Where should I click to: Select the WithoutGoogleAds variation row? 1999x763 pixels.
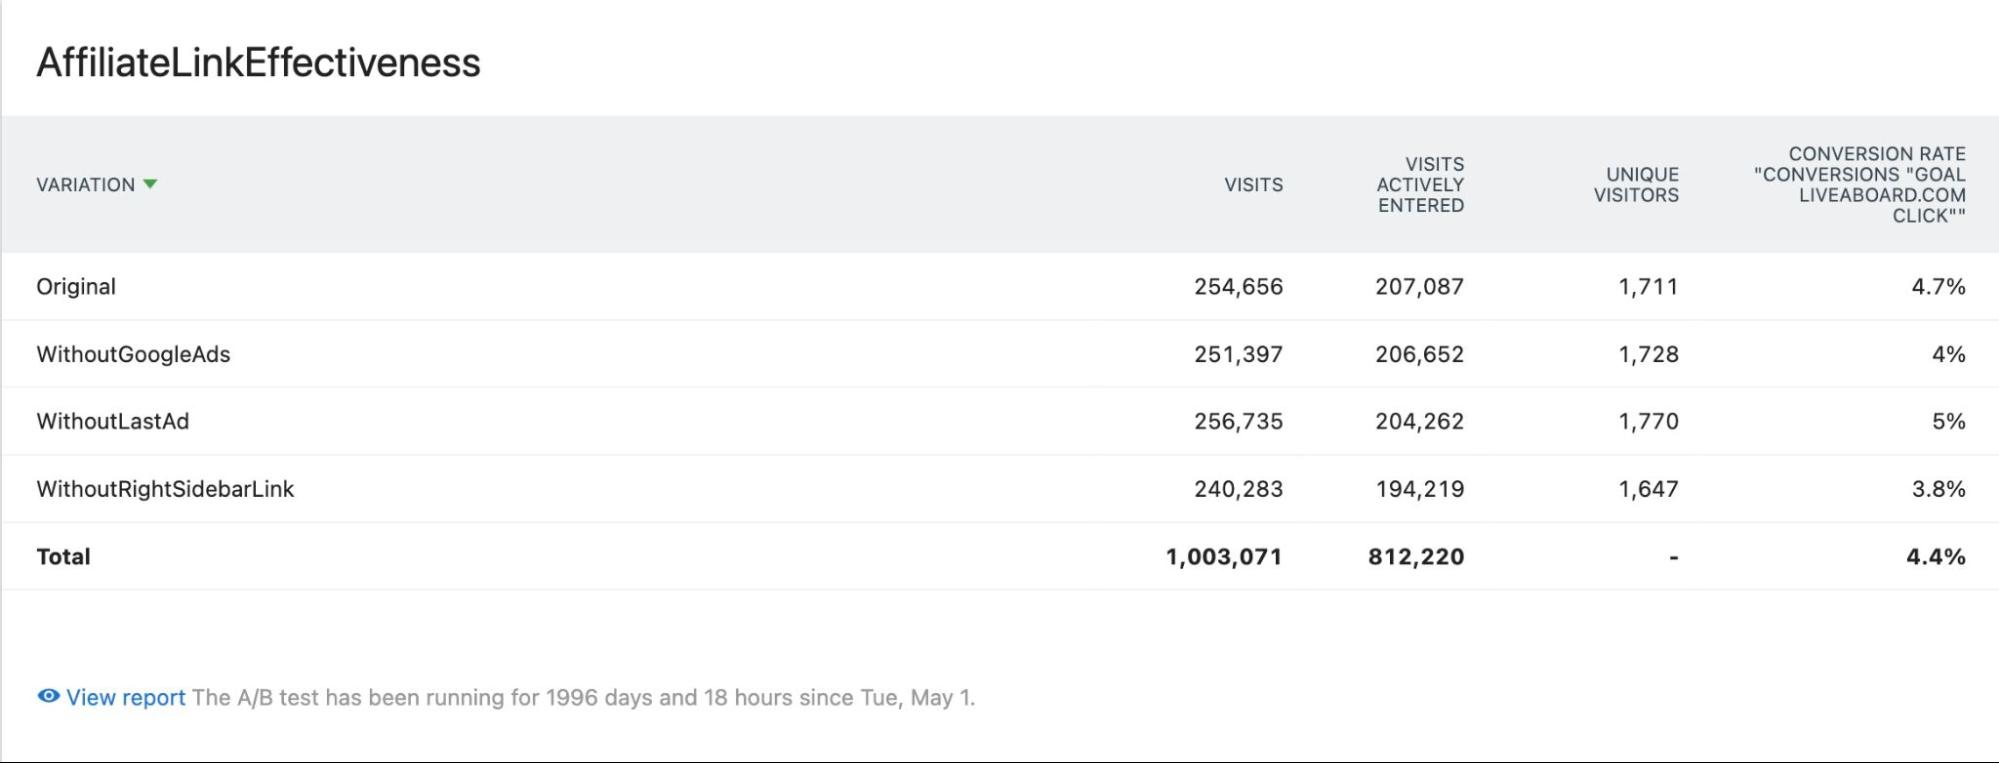[x=1000, y=354]
